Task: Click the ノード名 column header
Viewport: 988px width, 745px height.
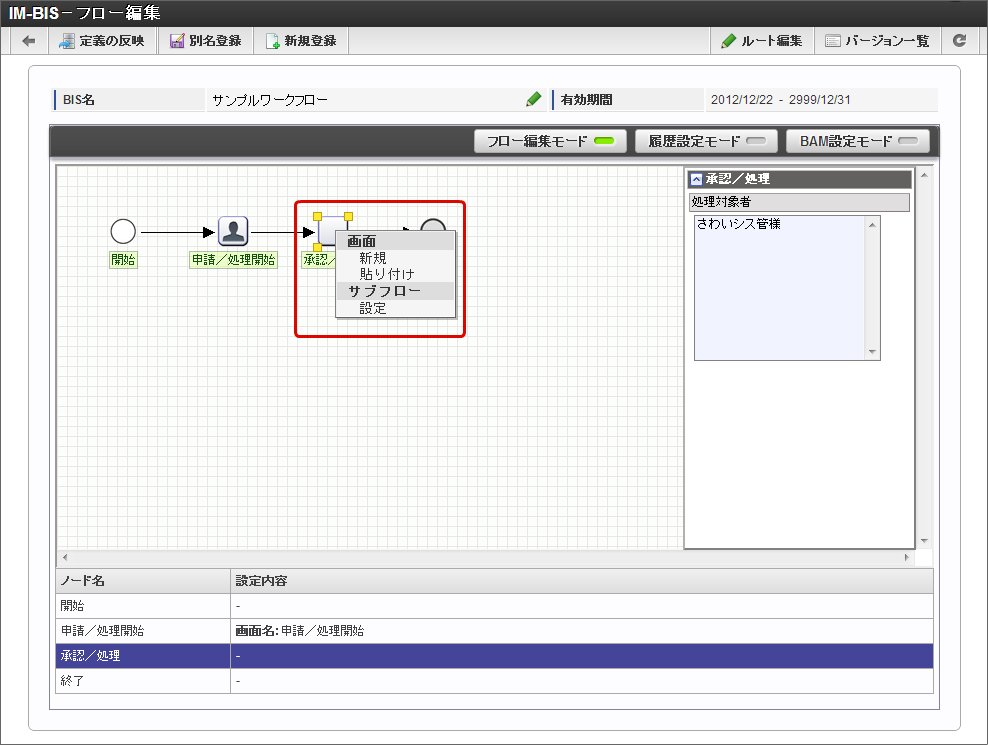Action: (x=143, y=580)
